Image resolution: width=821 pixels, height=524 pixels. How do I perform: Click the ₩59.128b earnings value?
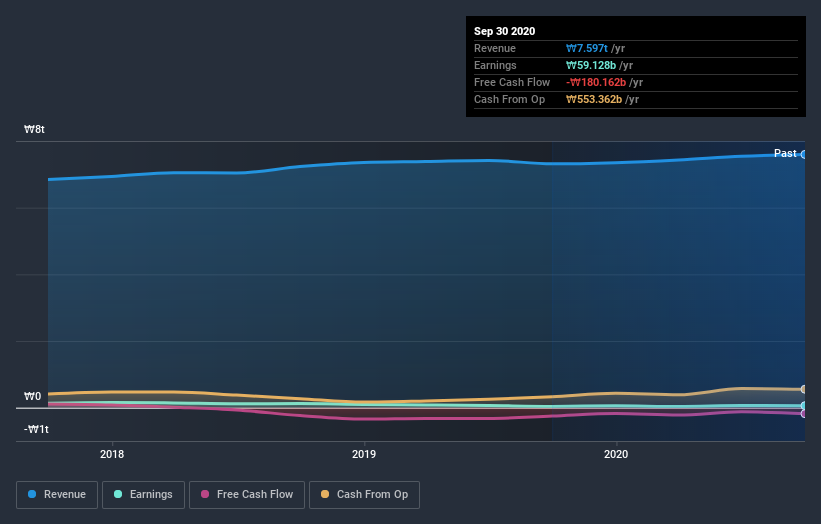coord(591,65)
